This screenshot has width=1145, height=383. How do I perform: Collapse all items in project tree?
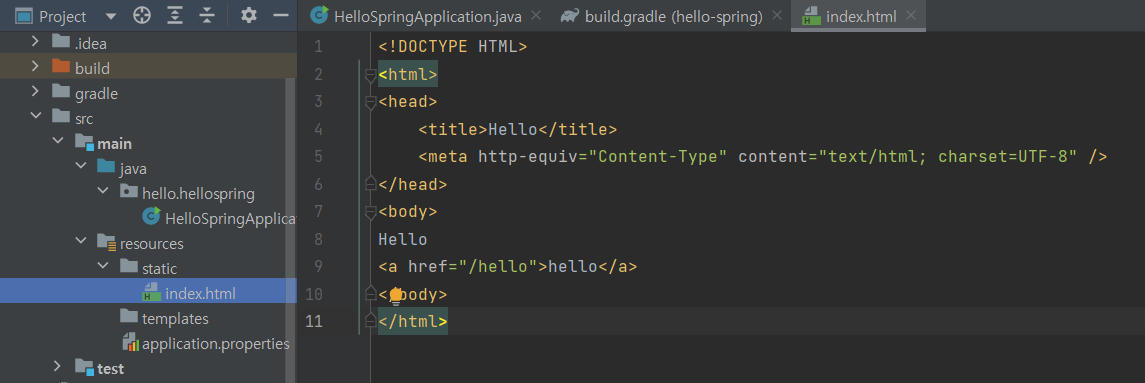pos(207,15)
